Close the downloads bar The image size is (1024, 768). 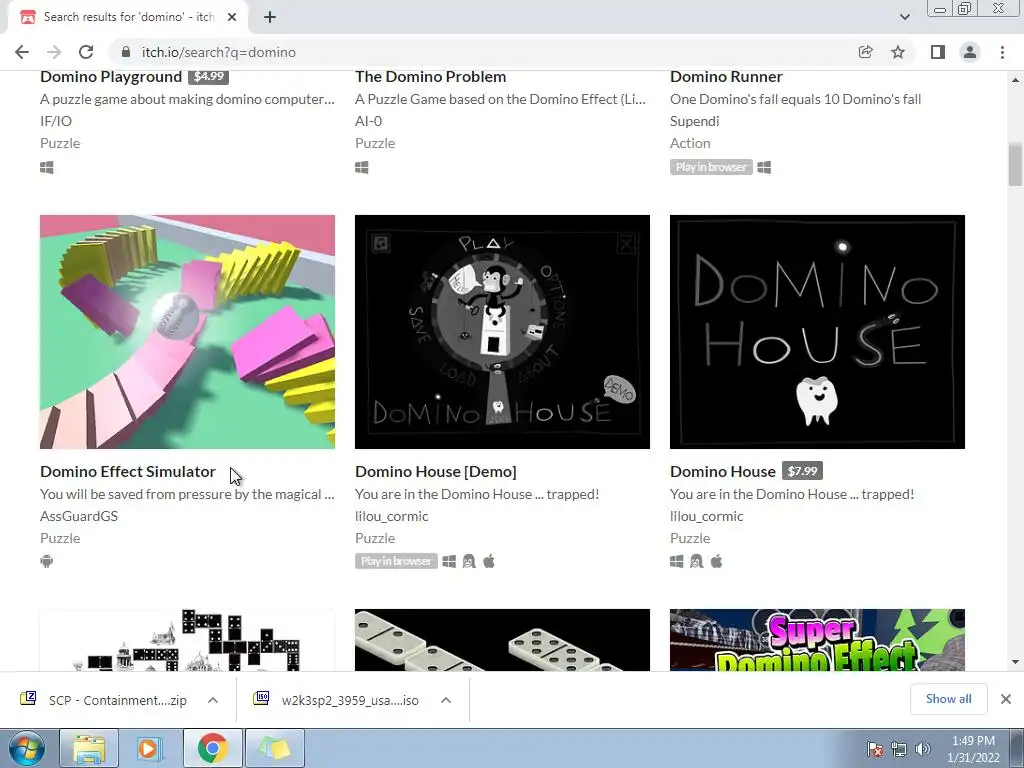pyautogui.click(x=1006, y=699)
